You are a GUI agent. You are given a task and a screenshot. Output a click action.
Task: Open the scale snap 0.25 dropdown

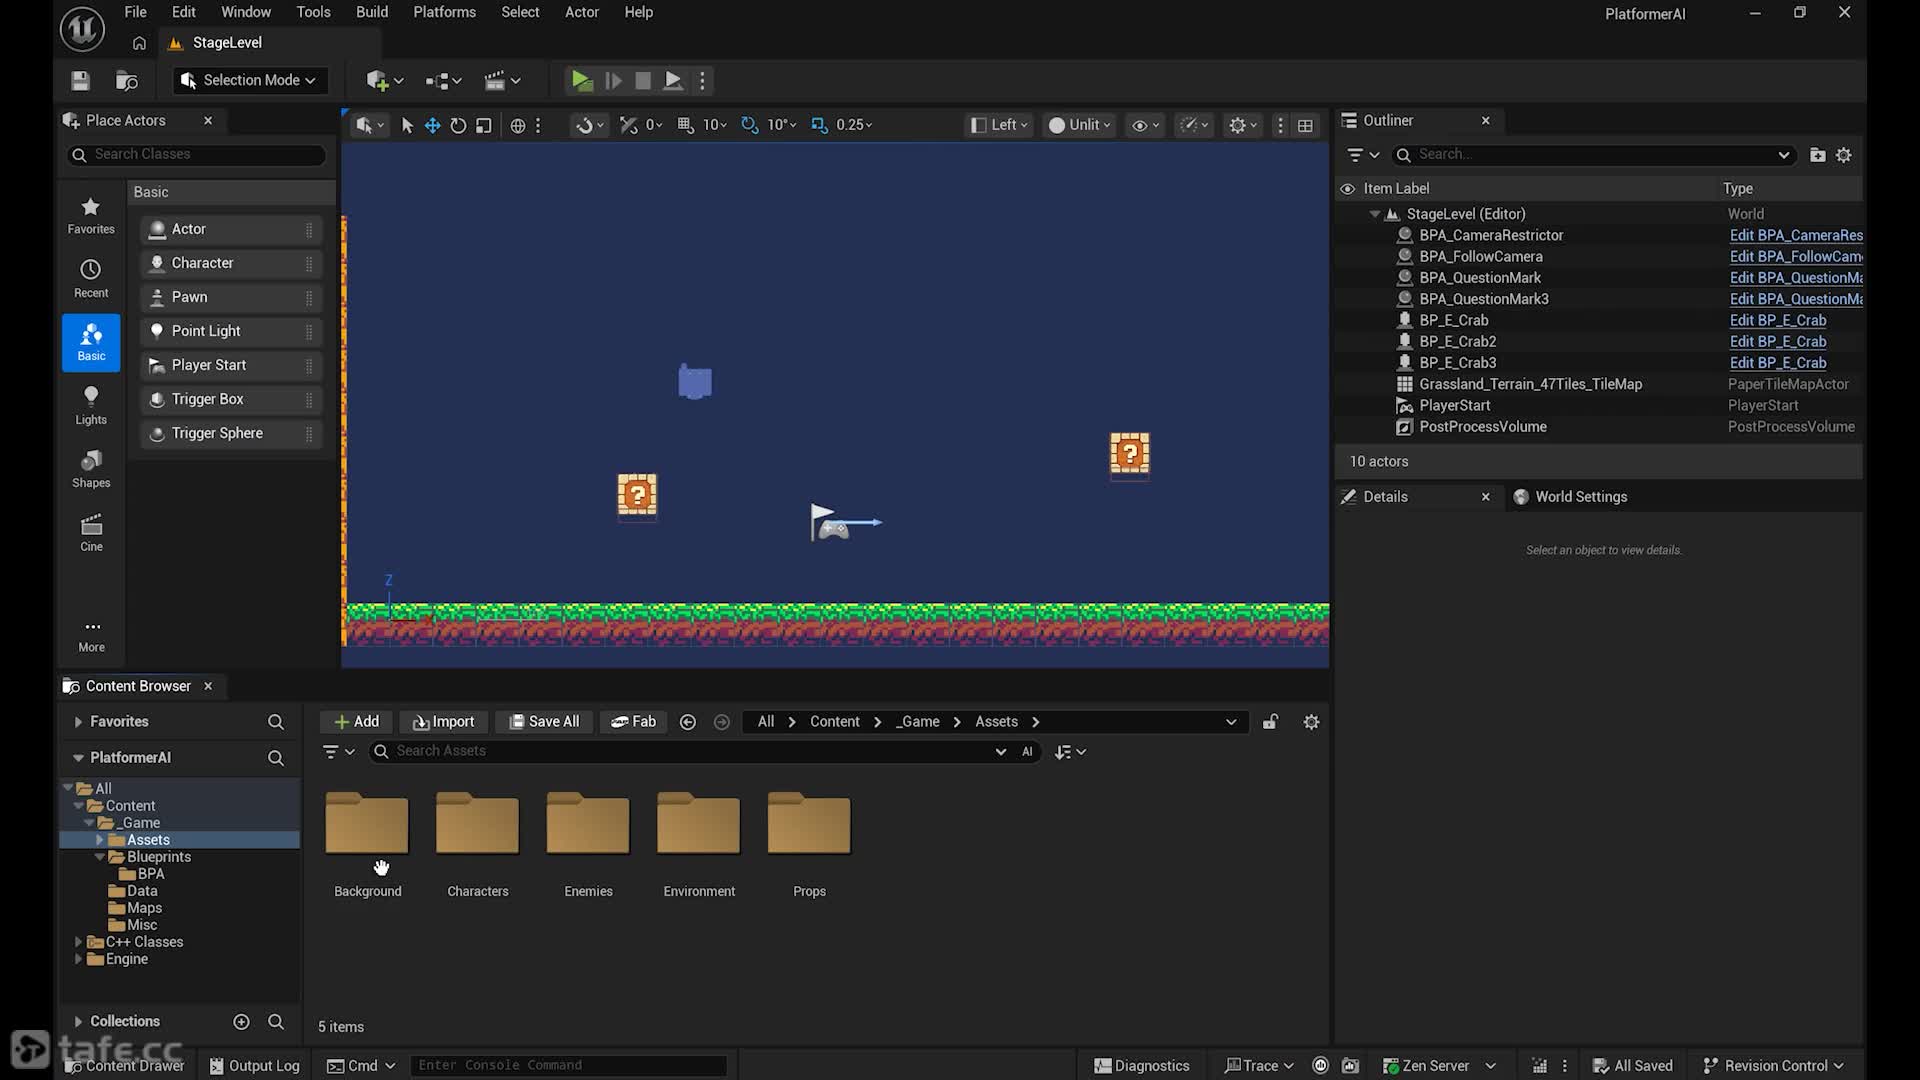[855, 125]
